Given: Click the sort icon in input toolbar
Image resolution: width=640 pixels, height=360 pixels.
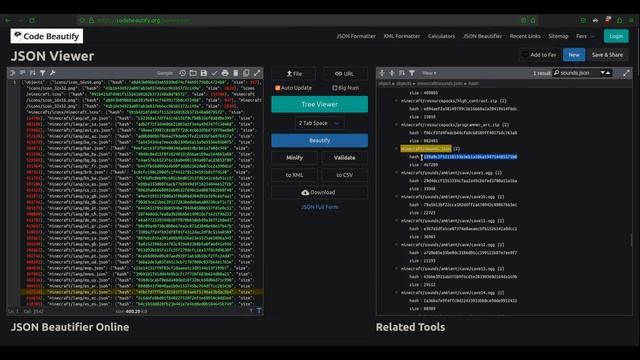Looking at the screenshot, I should [x=33, y=73].
